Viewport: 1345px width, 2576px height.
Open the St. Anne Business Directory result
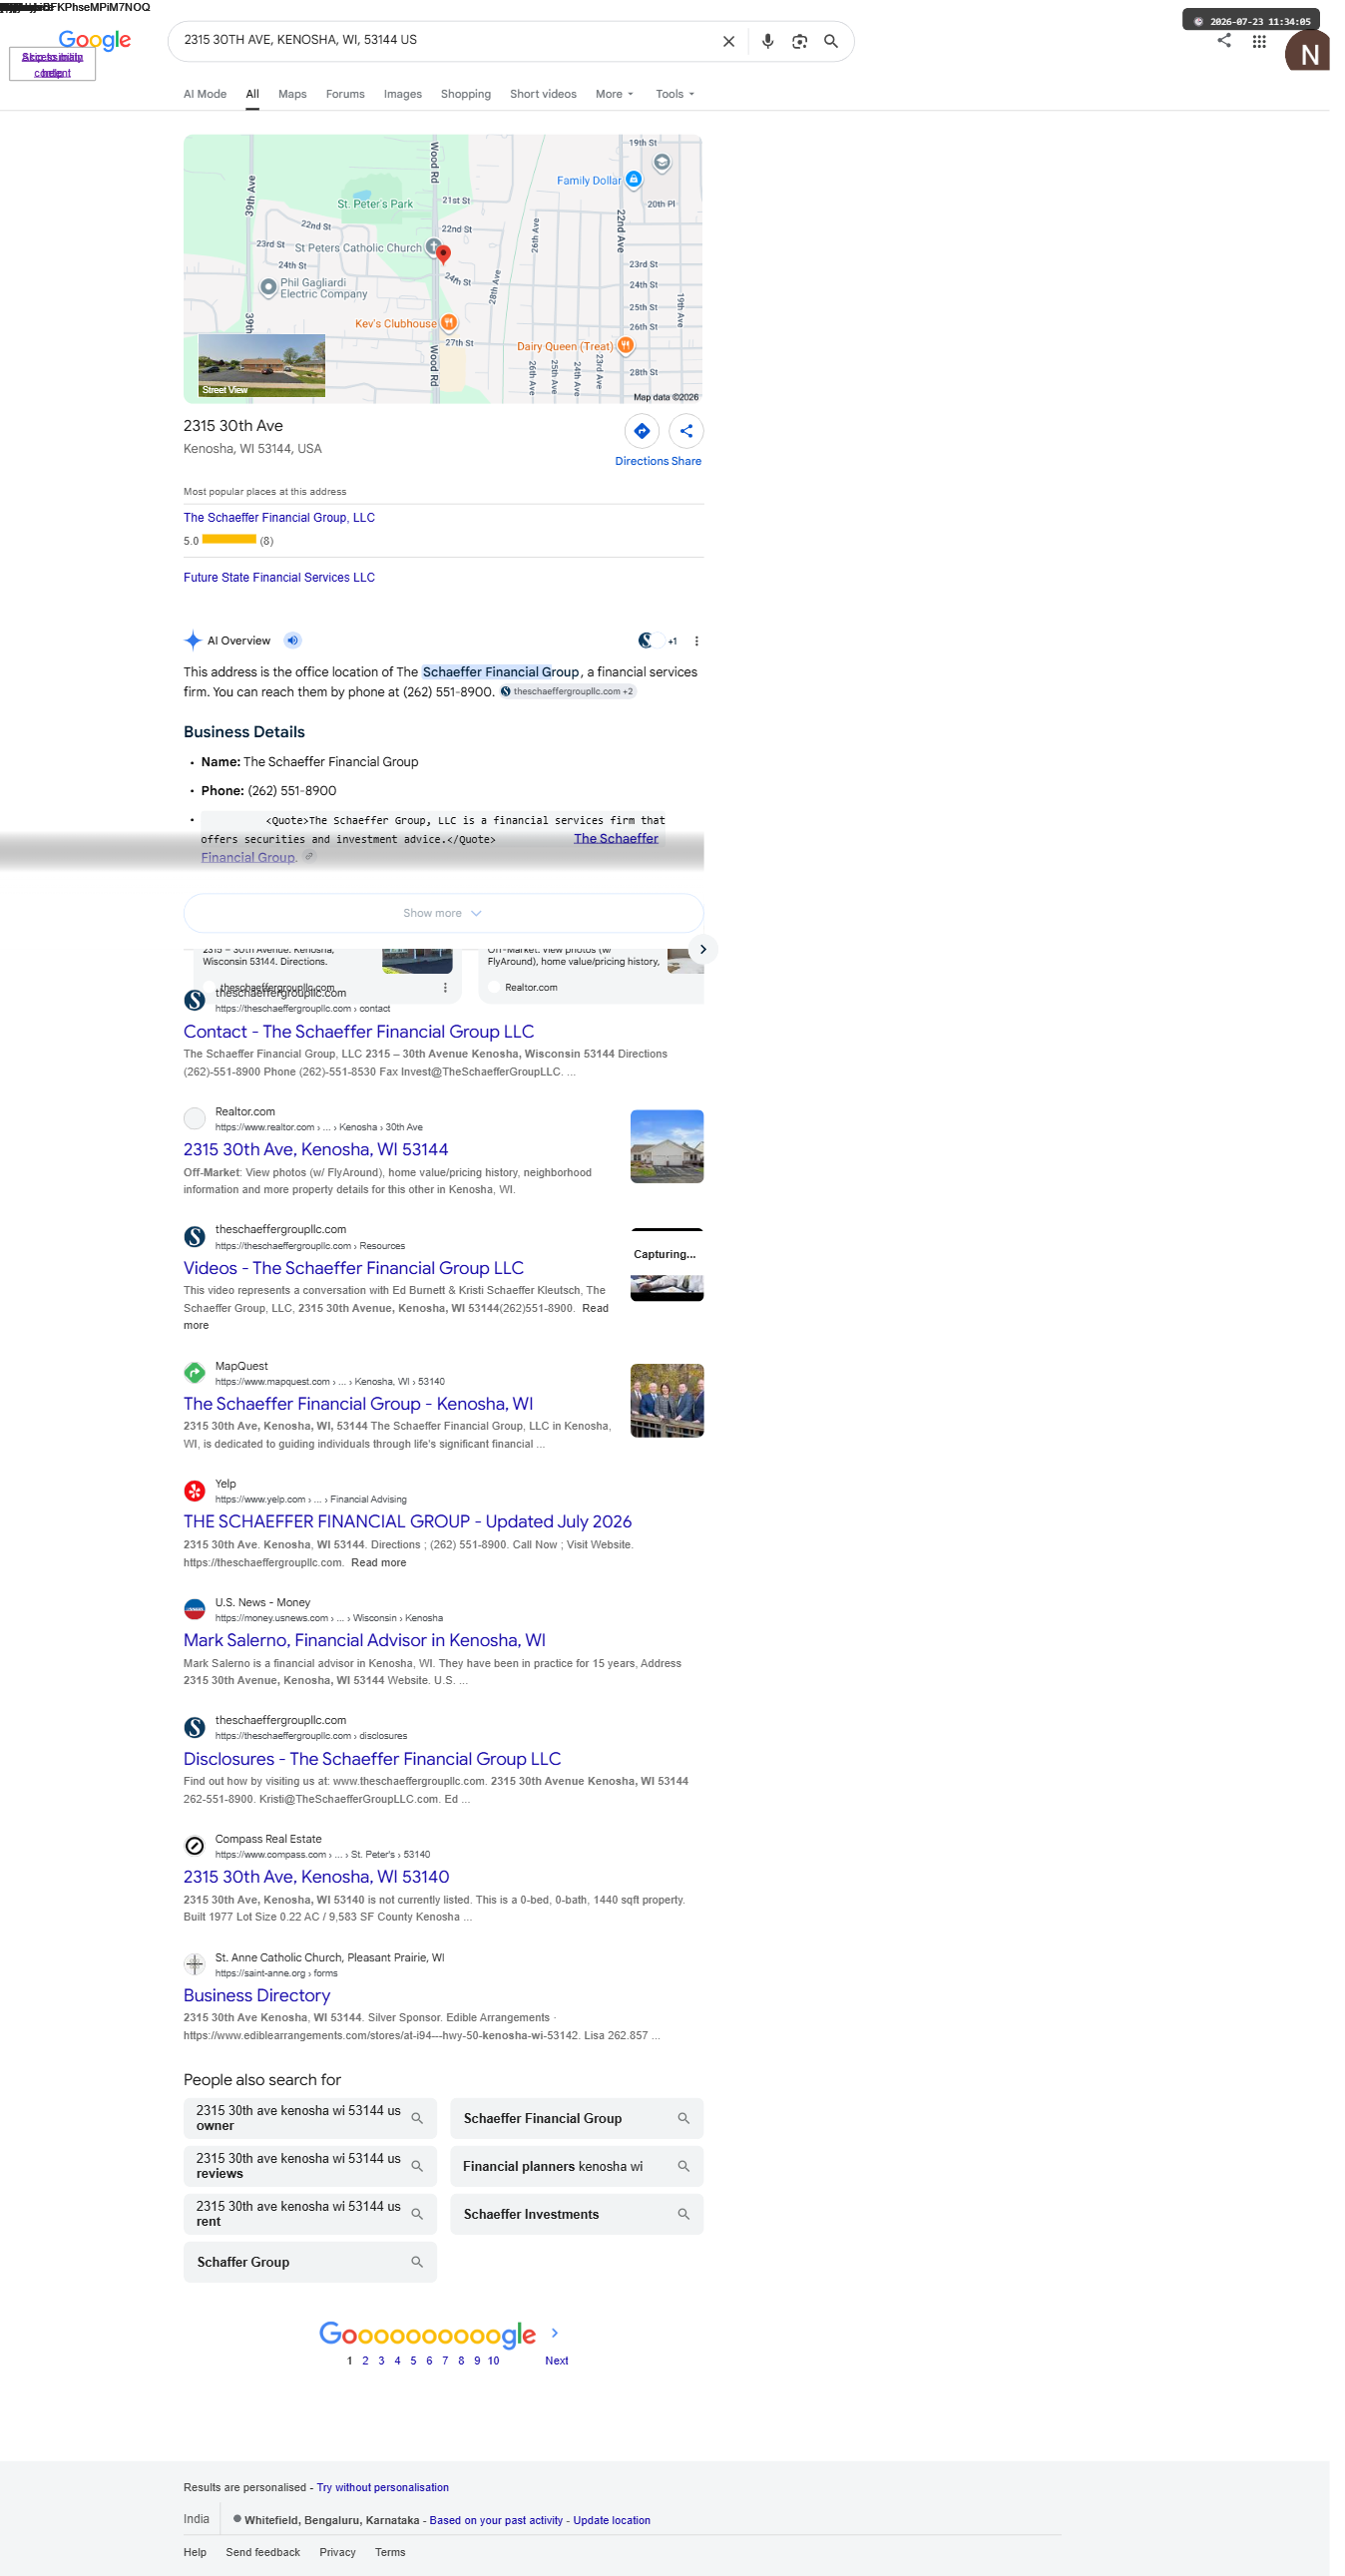(257, 1996)
